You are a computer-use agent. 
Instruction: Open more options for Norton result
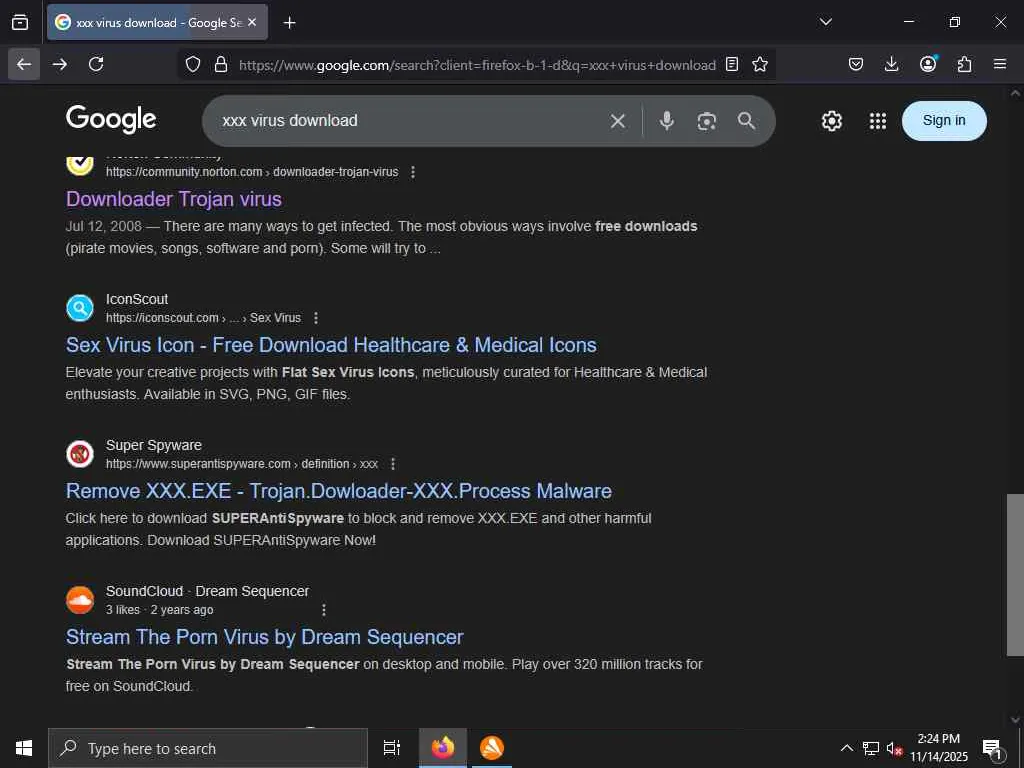click(413, 172)
